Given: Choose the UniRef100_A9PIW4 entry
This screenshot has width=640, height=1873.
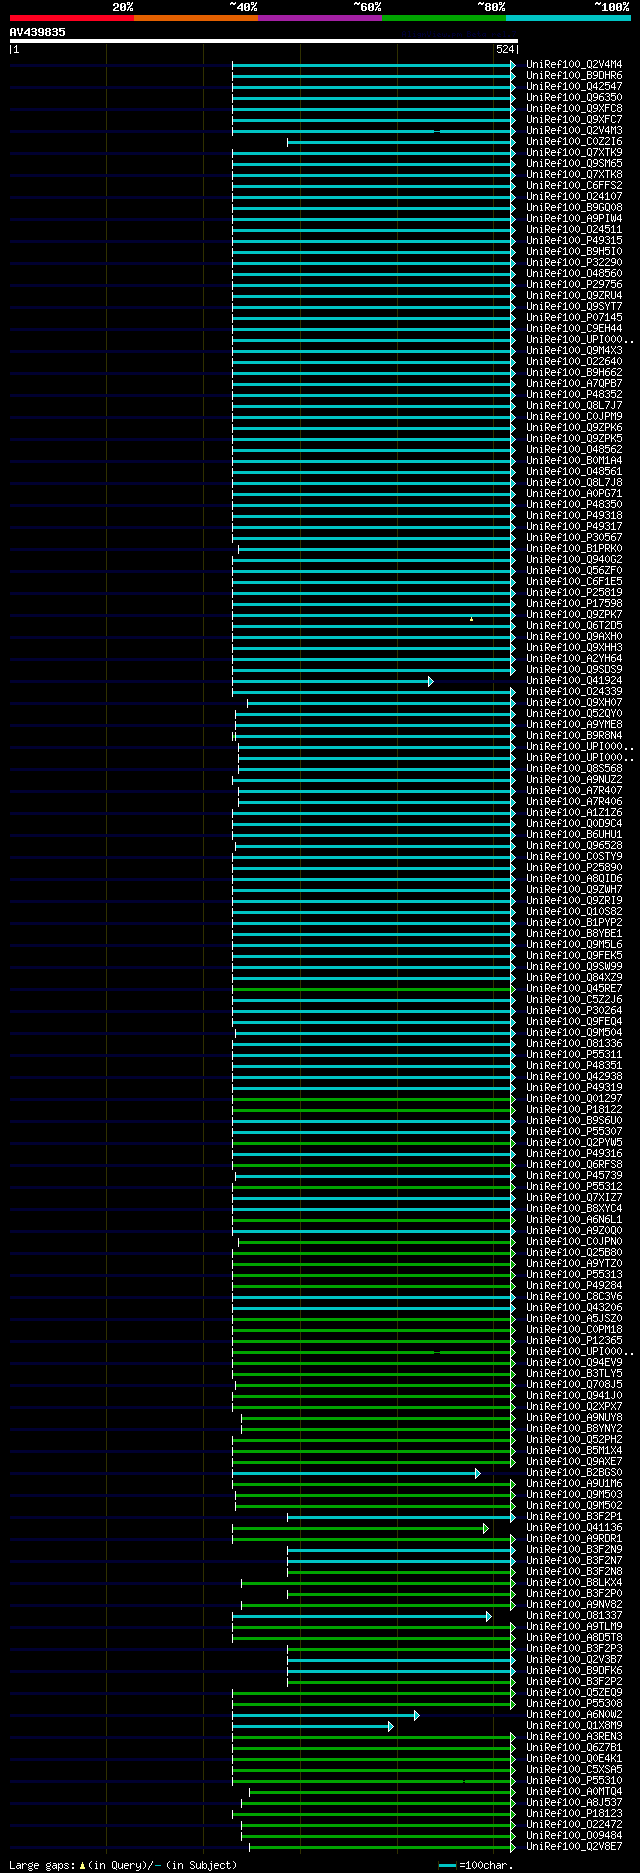Looking at the screenshot, I should click(x=574, y=218).
